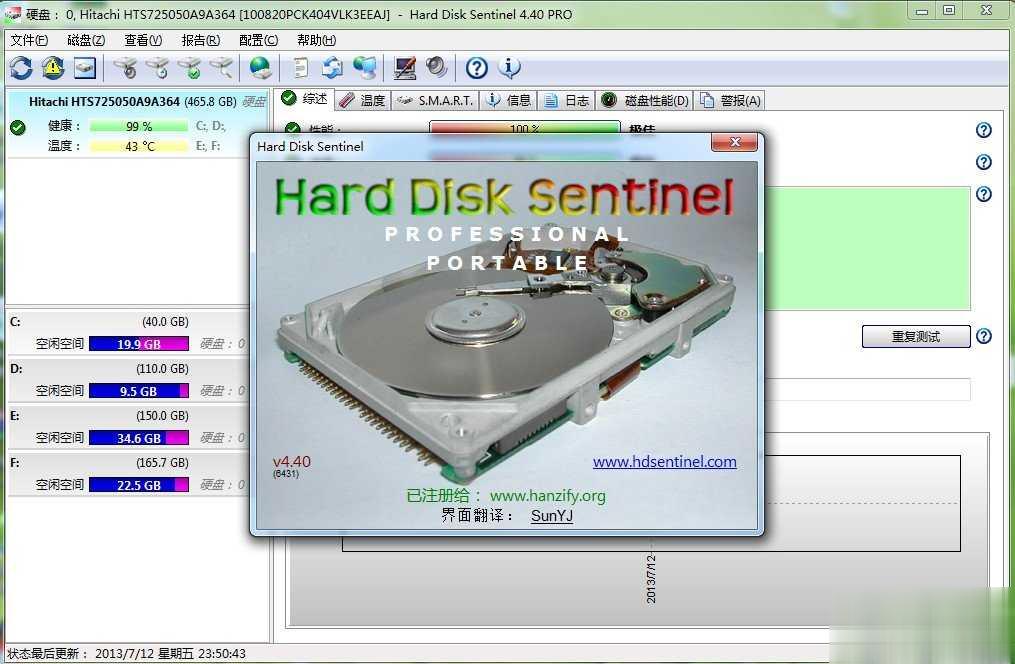Click the help icon next to performance bar
The height and width of the screenshot is (664, 1015).
[x=983, y=130]
